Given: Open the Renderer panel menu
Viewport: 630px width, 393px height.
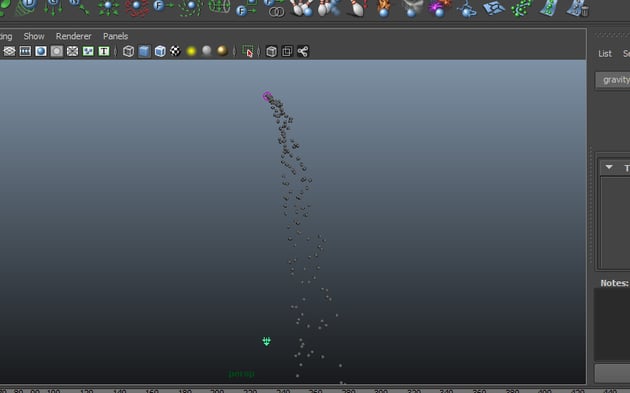Looking at the screenshot, I should click(74, 36).
